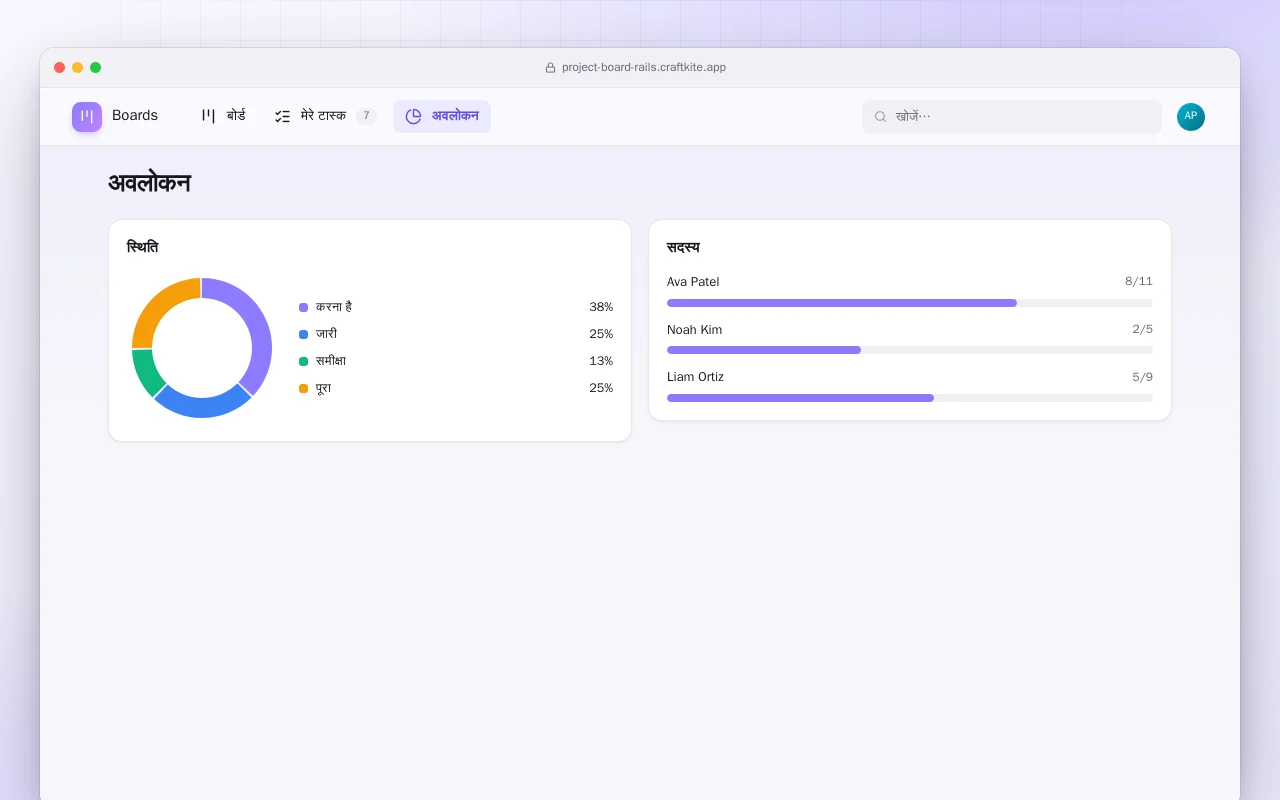Click the 38% value
The image size is (1280, 800).
(x=601, y=307)
